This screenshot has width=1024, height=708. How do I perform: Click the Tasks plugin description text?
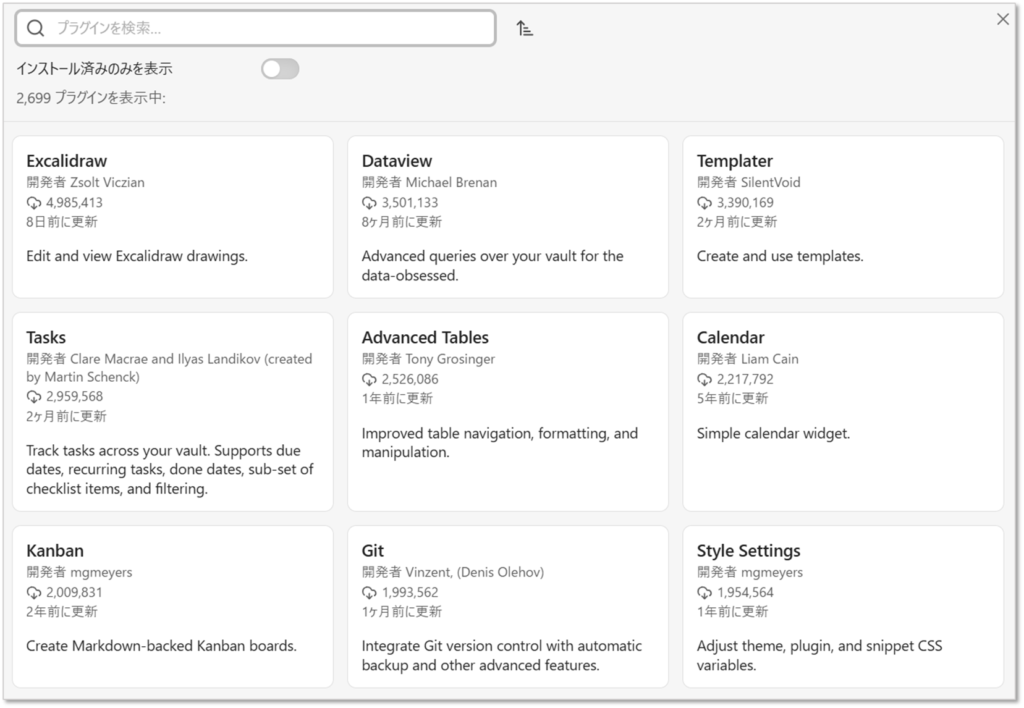tap(170, 470)
